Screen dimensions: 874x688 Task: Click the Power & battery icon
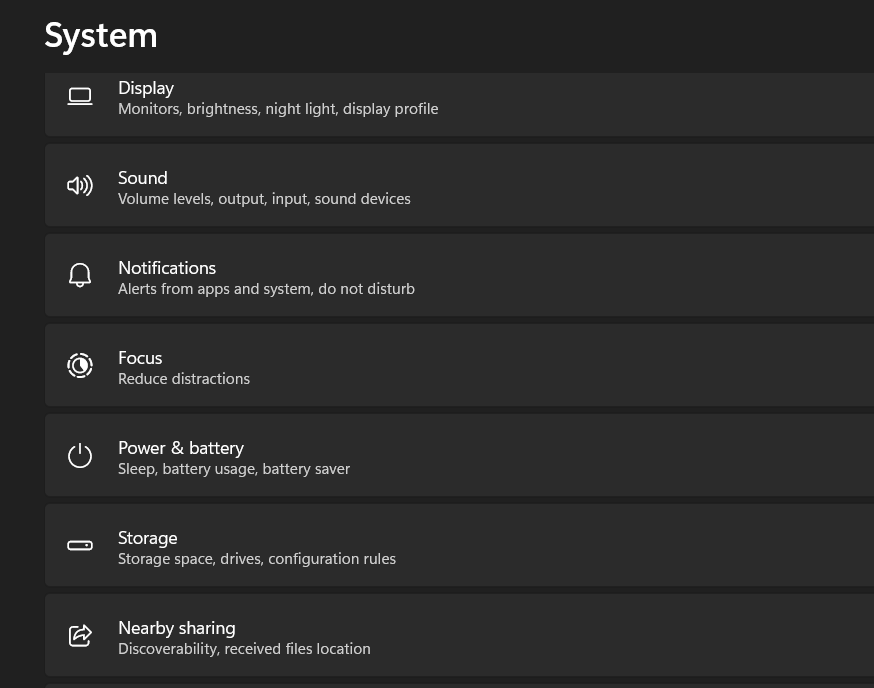click(x=80, y=456)
